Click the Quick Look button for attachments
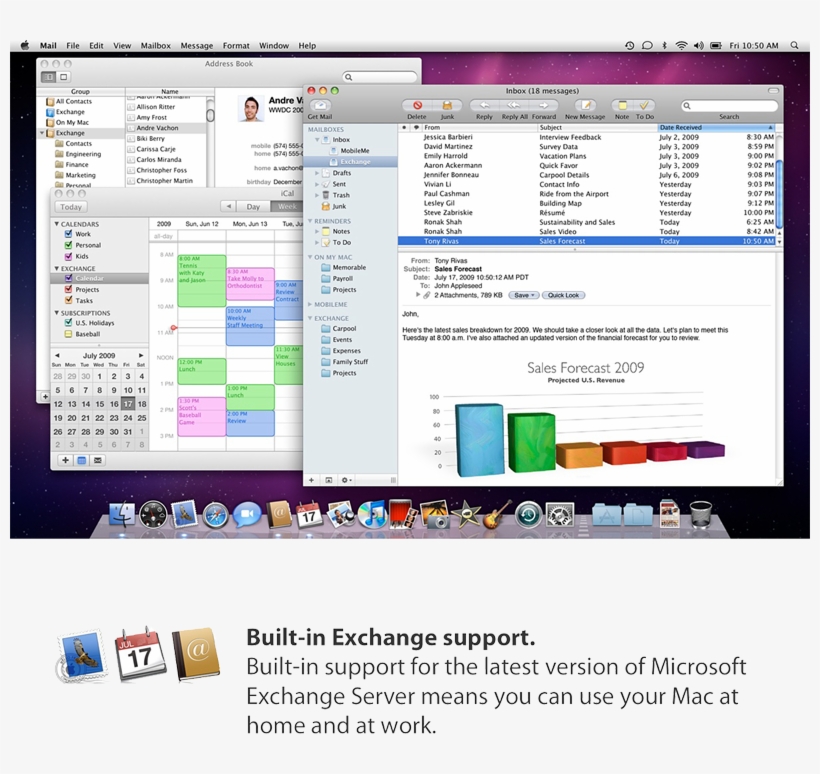This screenshot has height=774, width=820. (564, 295)
